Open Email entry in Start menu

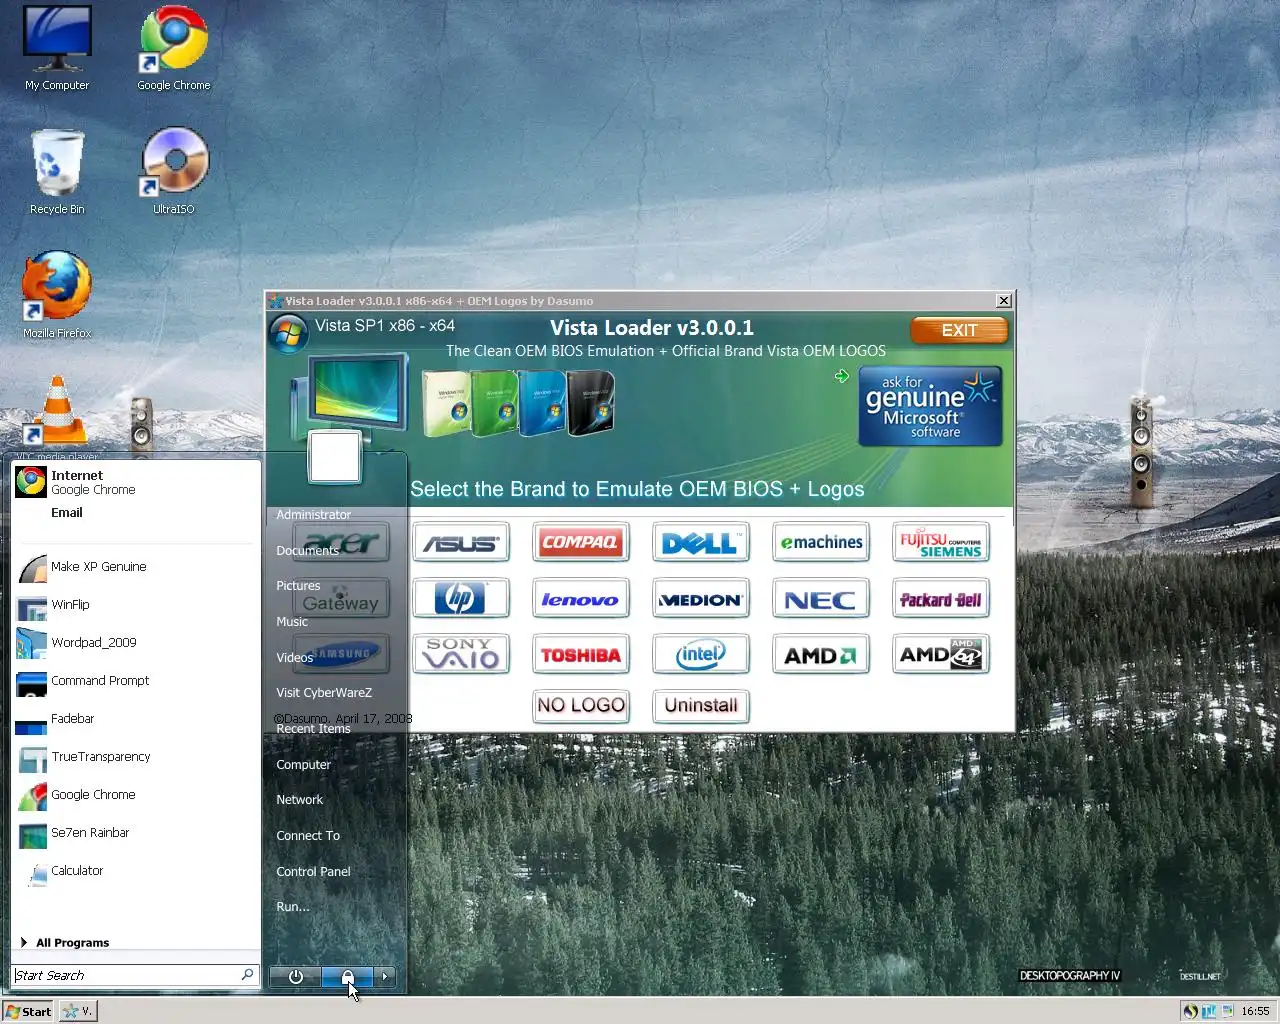(x=66, y=513)
